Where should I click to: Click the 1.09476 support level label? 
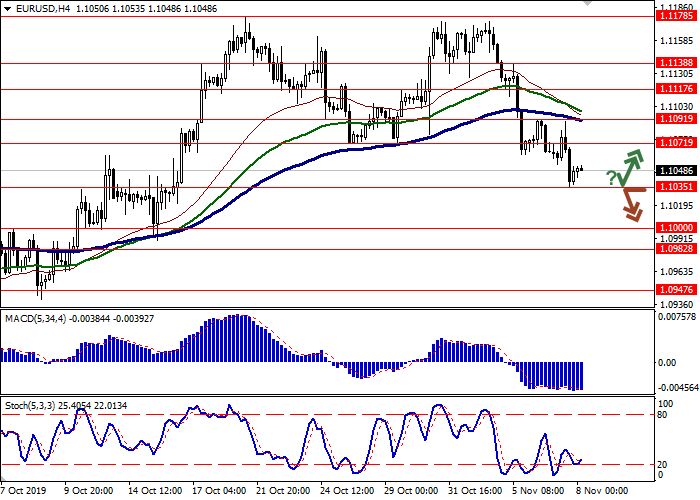(x=675, y=290)
